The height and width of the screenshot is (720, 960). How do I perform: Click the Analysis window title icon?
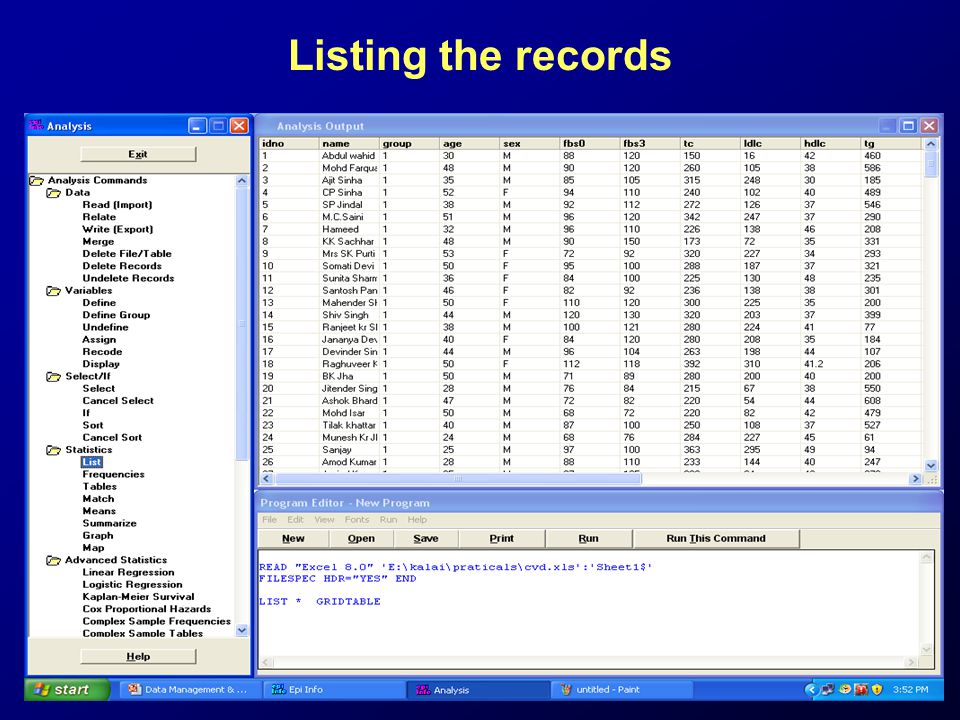click(36, 126)
